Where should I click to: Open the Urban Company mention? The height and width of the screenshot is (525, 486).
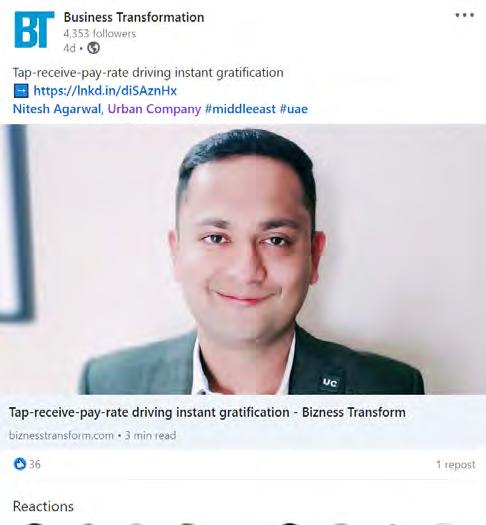coord(154,109)
